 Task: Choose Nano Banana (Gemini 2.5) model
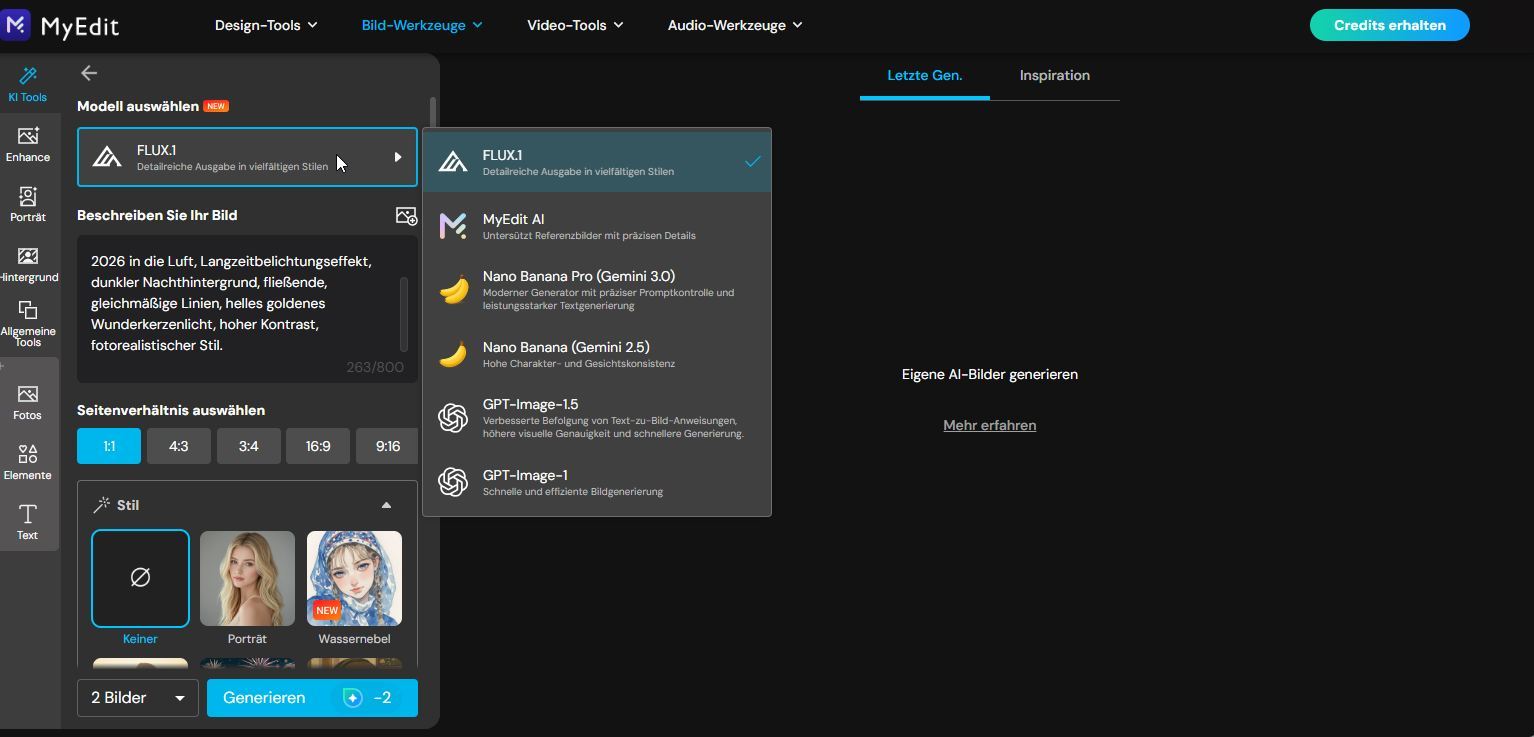click(597, 354)
